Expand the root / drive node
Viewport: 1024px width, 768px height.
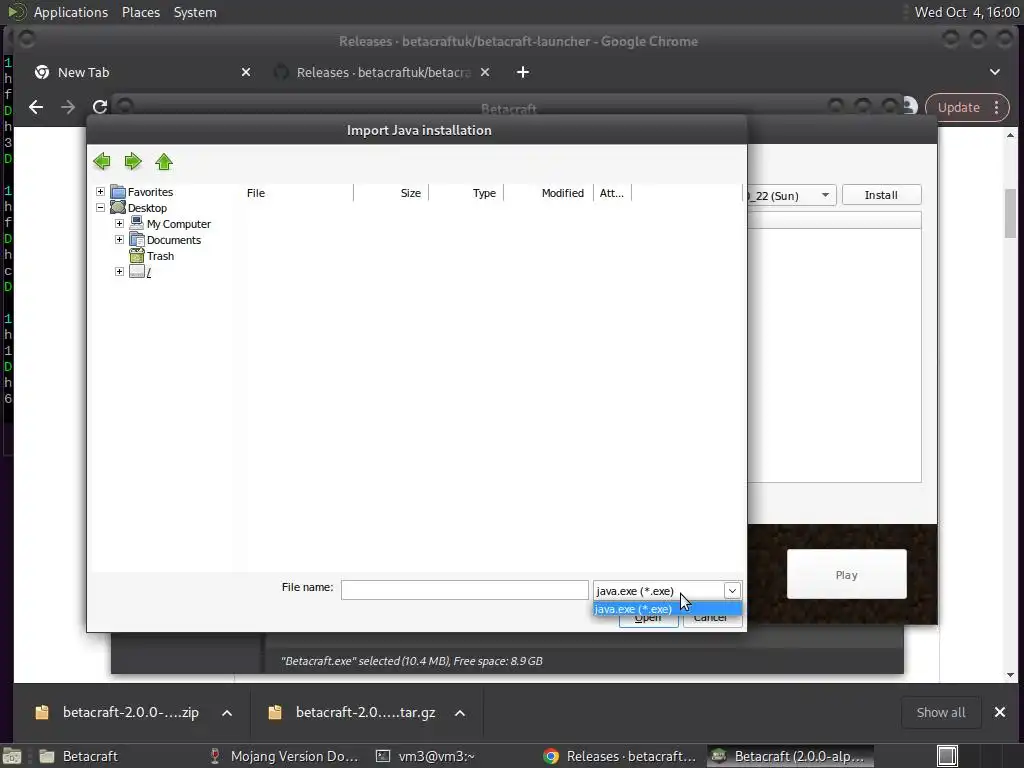pos(120,272)
